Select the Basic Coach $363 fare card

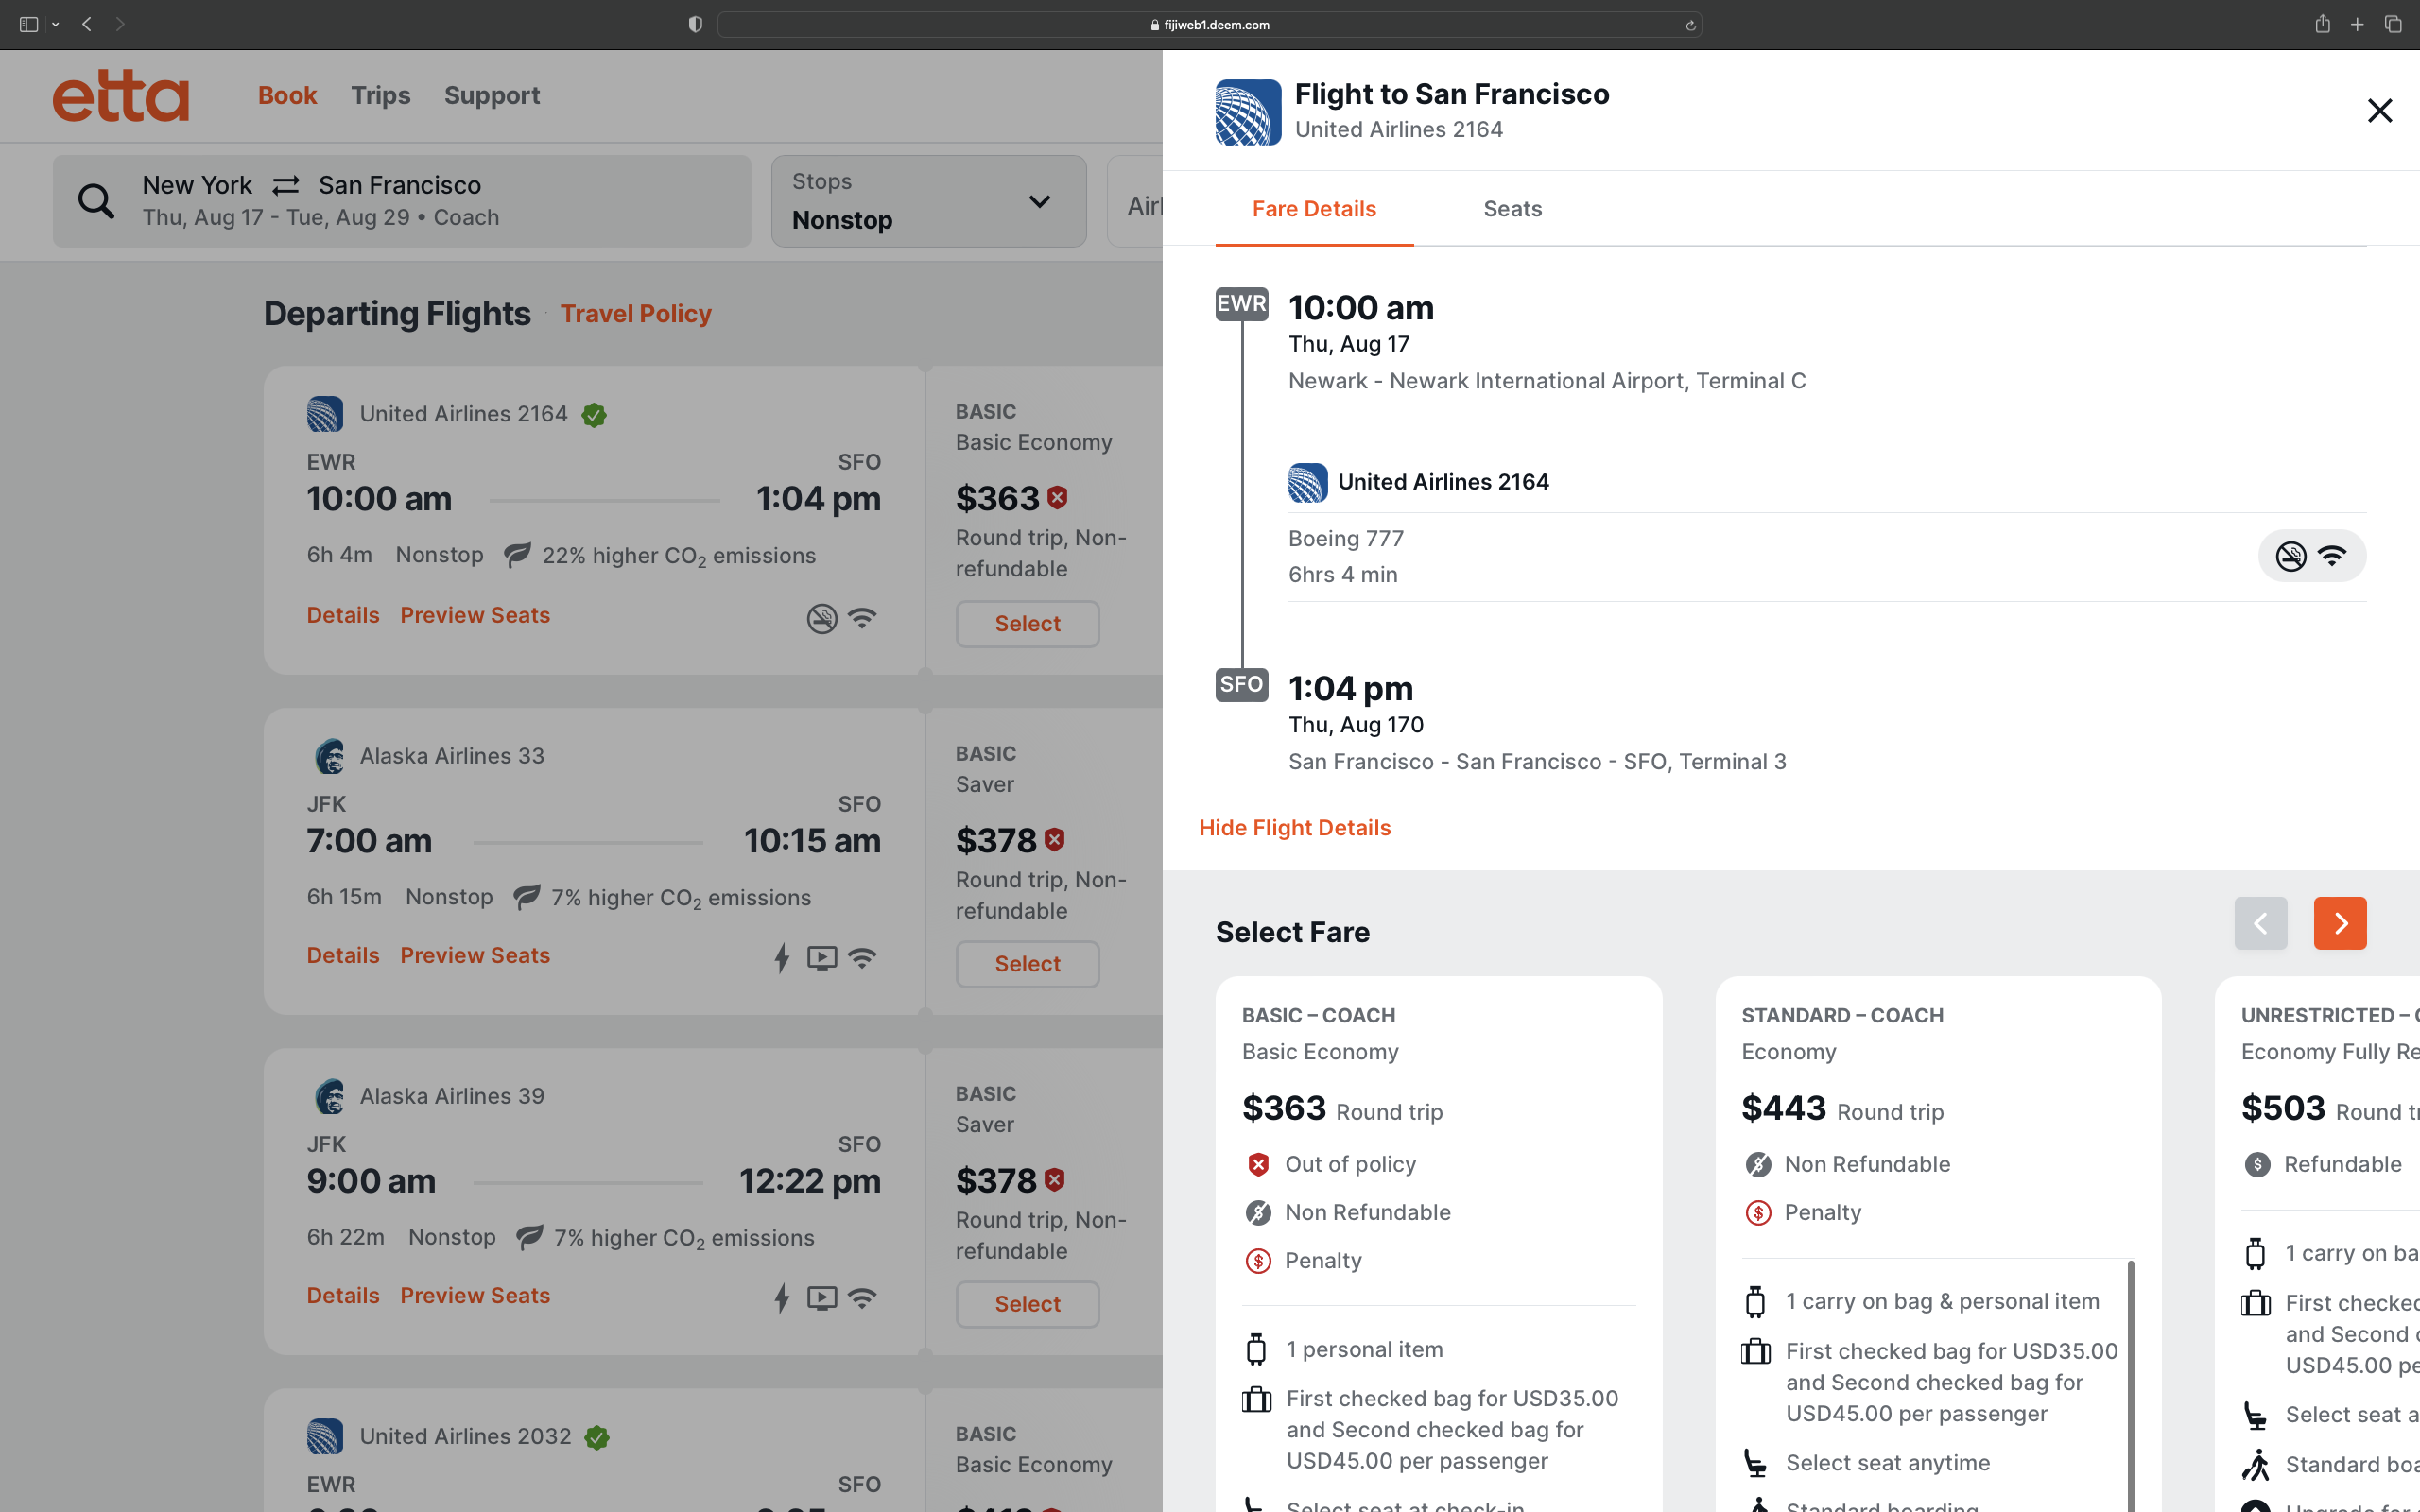(x=1438, y=1244)
